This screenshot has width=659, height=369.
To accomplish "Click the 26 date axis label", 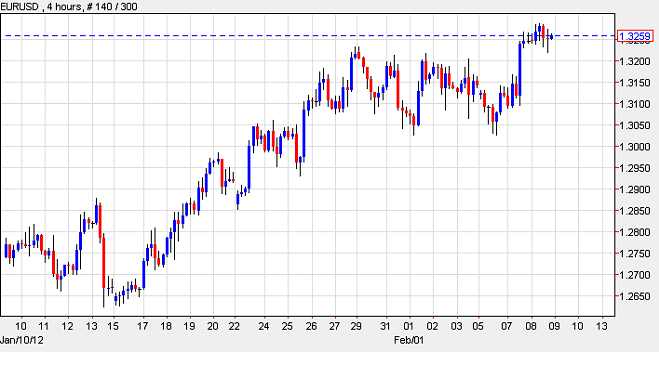I will point(311,326).
